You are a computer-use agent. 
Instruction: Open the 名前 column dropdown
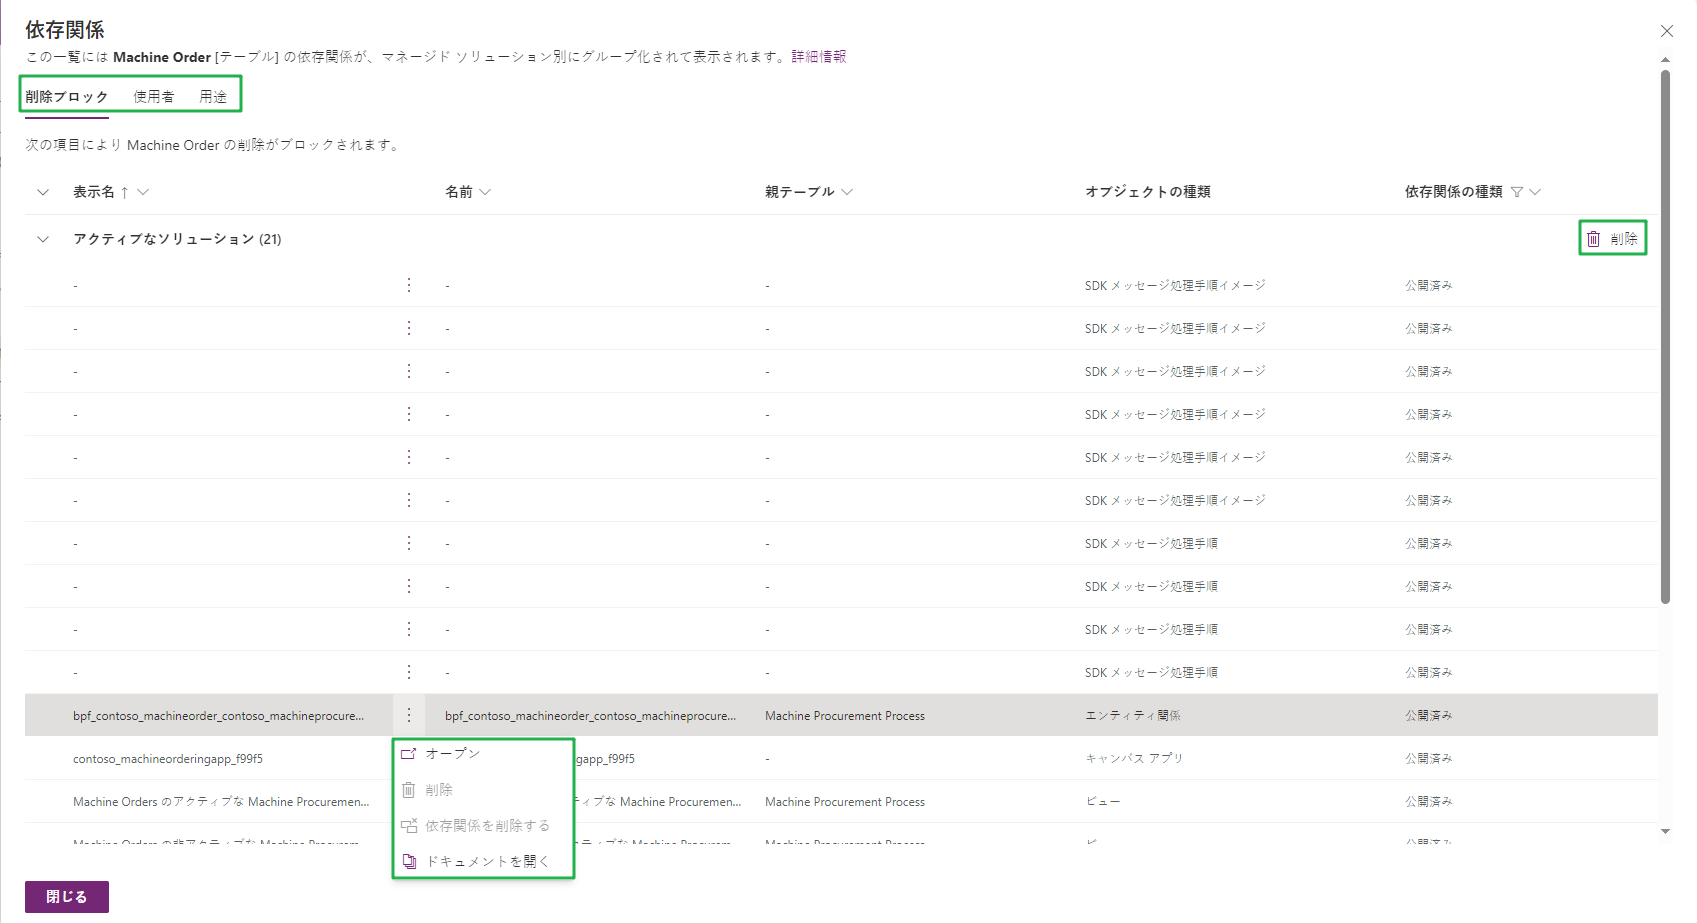pyautogui.click(x=486, y=191)
